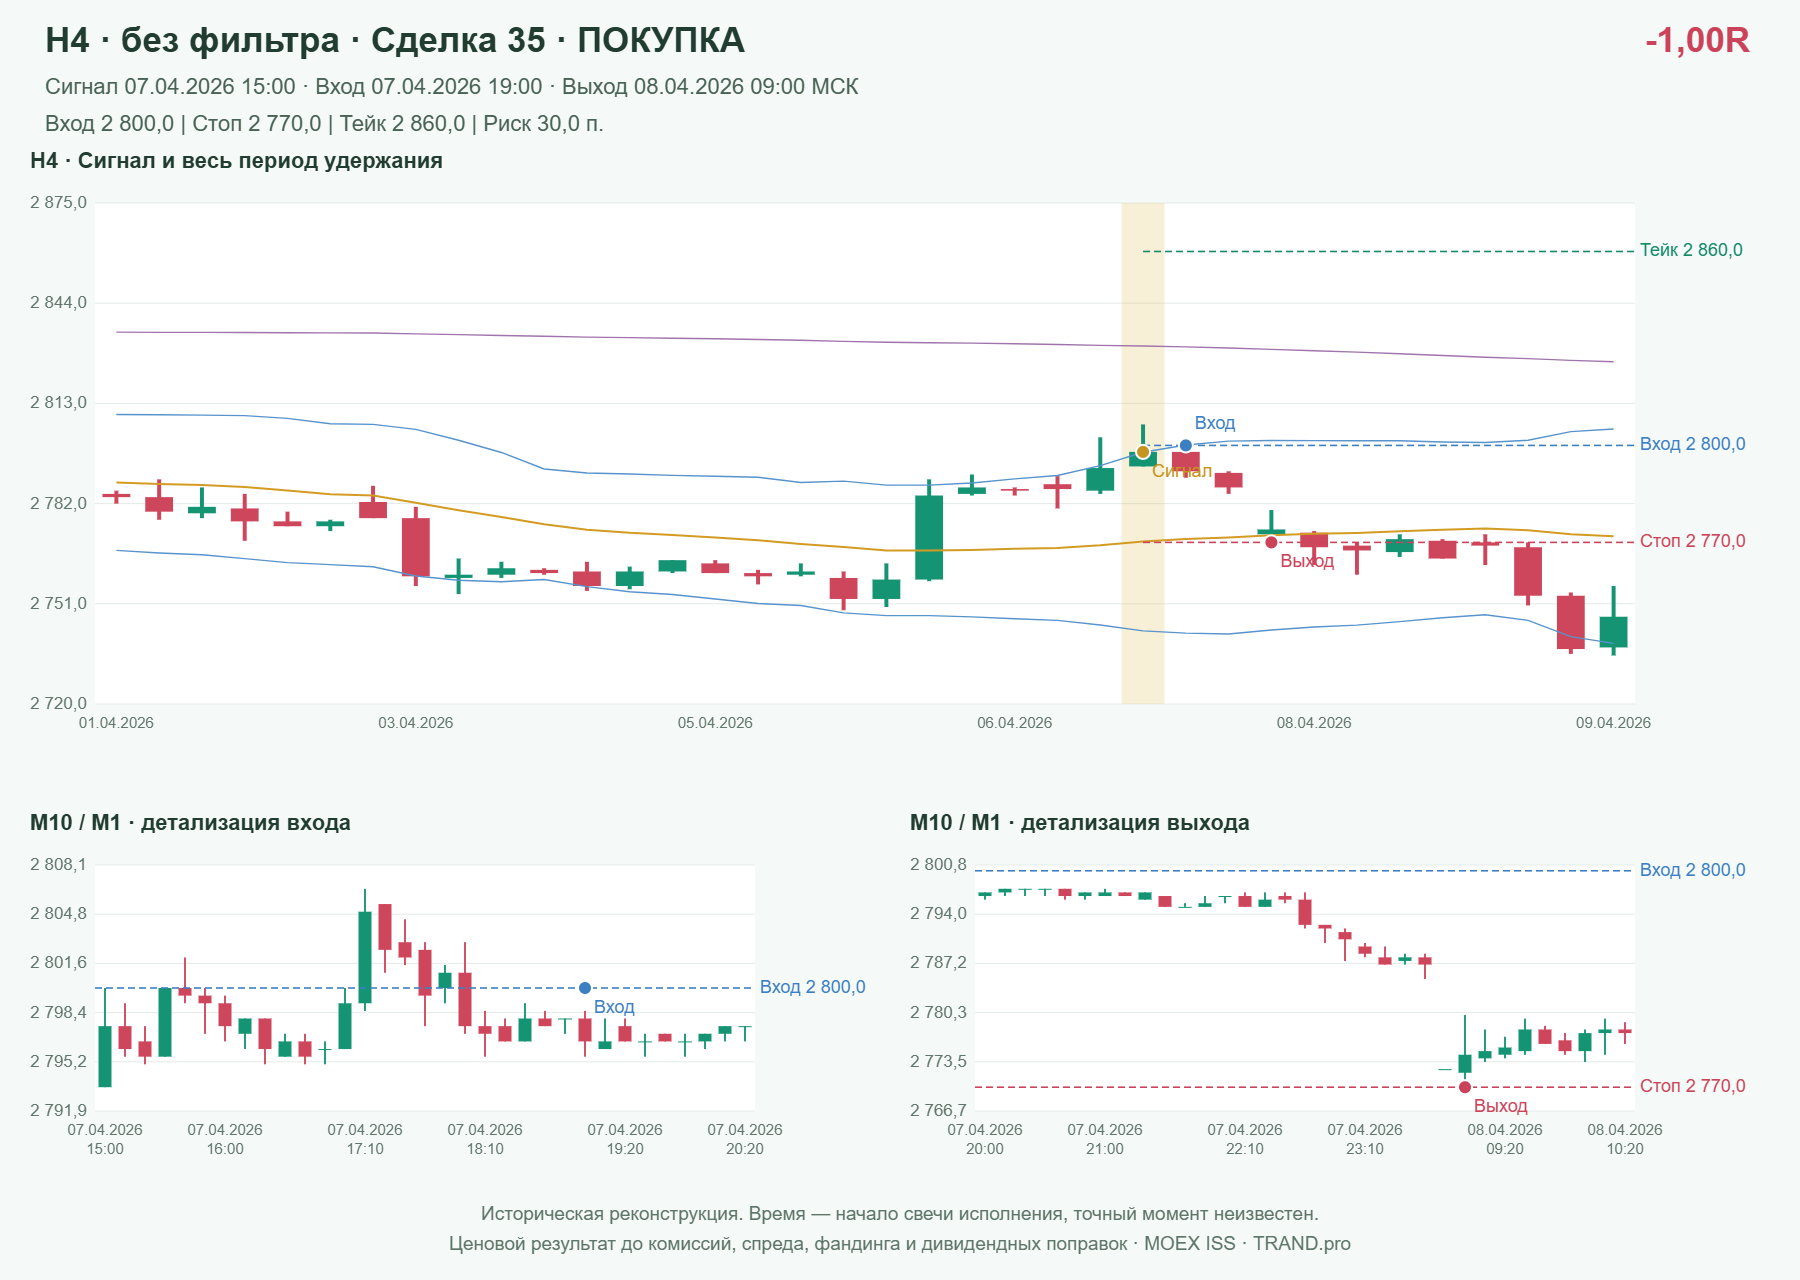Click the red exit marker on the exit detail chart
The width and height of the screenshot is (1800, 1280).
(1465, 1087)
